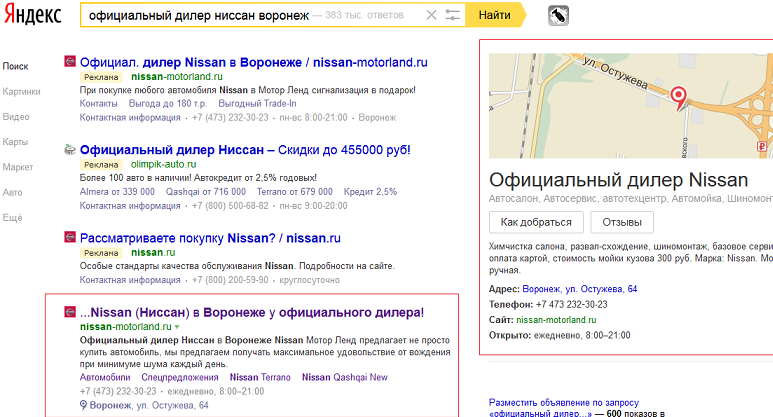Click the extension icon next to the Найти button

tap(558, 15)
